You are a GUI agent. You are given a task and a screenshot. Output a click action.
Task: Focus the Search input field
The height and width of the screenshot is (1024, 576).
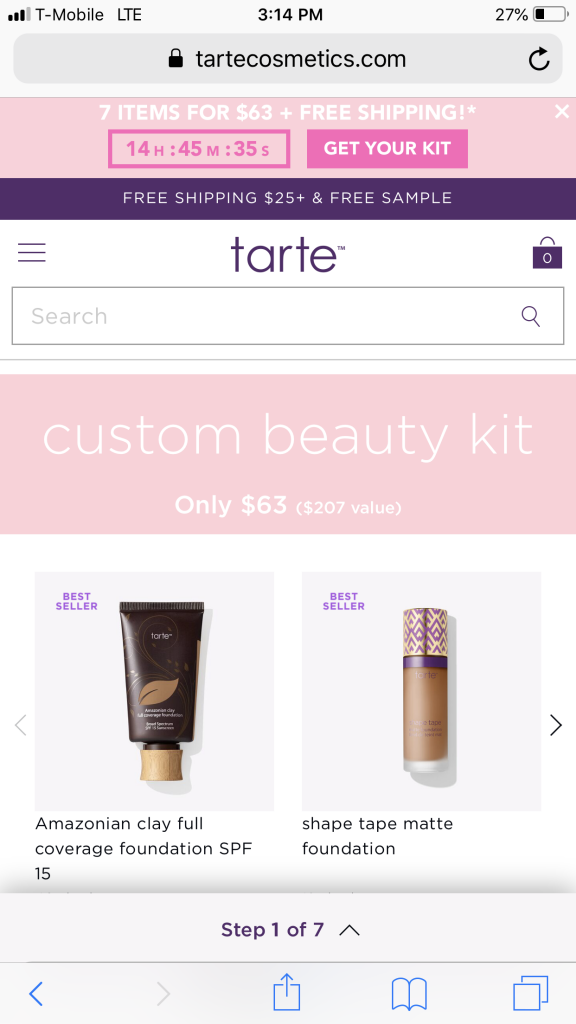click(288, 316)
